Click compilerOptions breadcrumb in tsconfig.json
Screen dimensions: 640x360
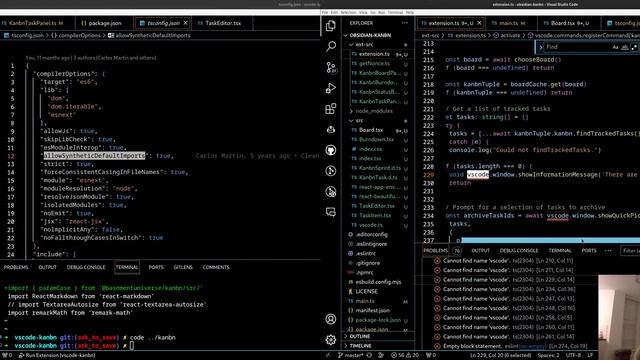pyautogui.click(x=79, y=36)
